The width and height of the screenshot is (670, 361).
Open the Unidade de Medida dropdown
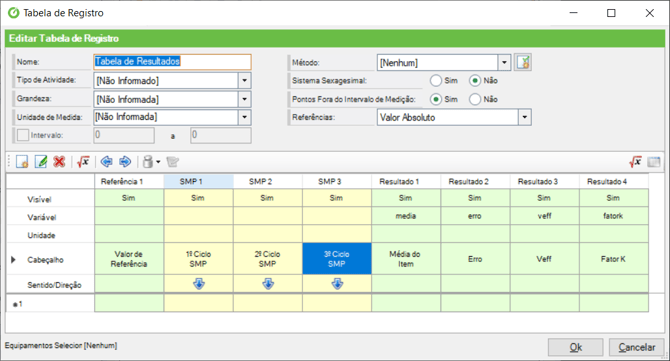244,117
